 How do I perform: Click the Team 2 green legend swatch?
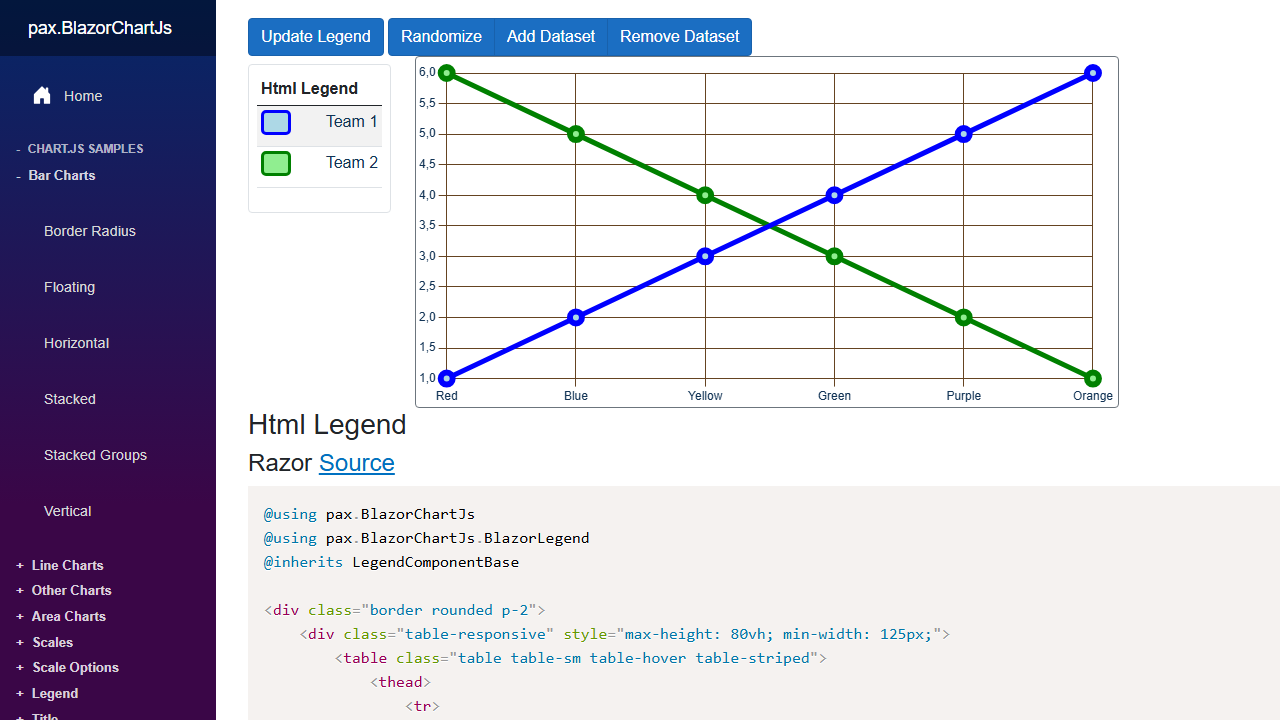coord(276,163)
